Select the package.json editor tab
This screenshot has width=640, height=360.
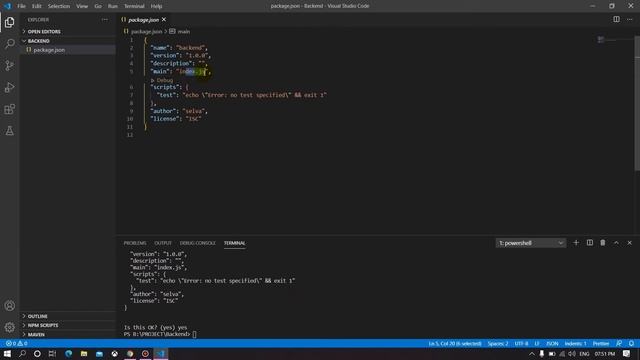pos(144,20)
